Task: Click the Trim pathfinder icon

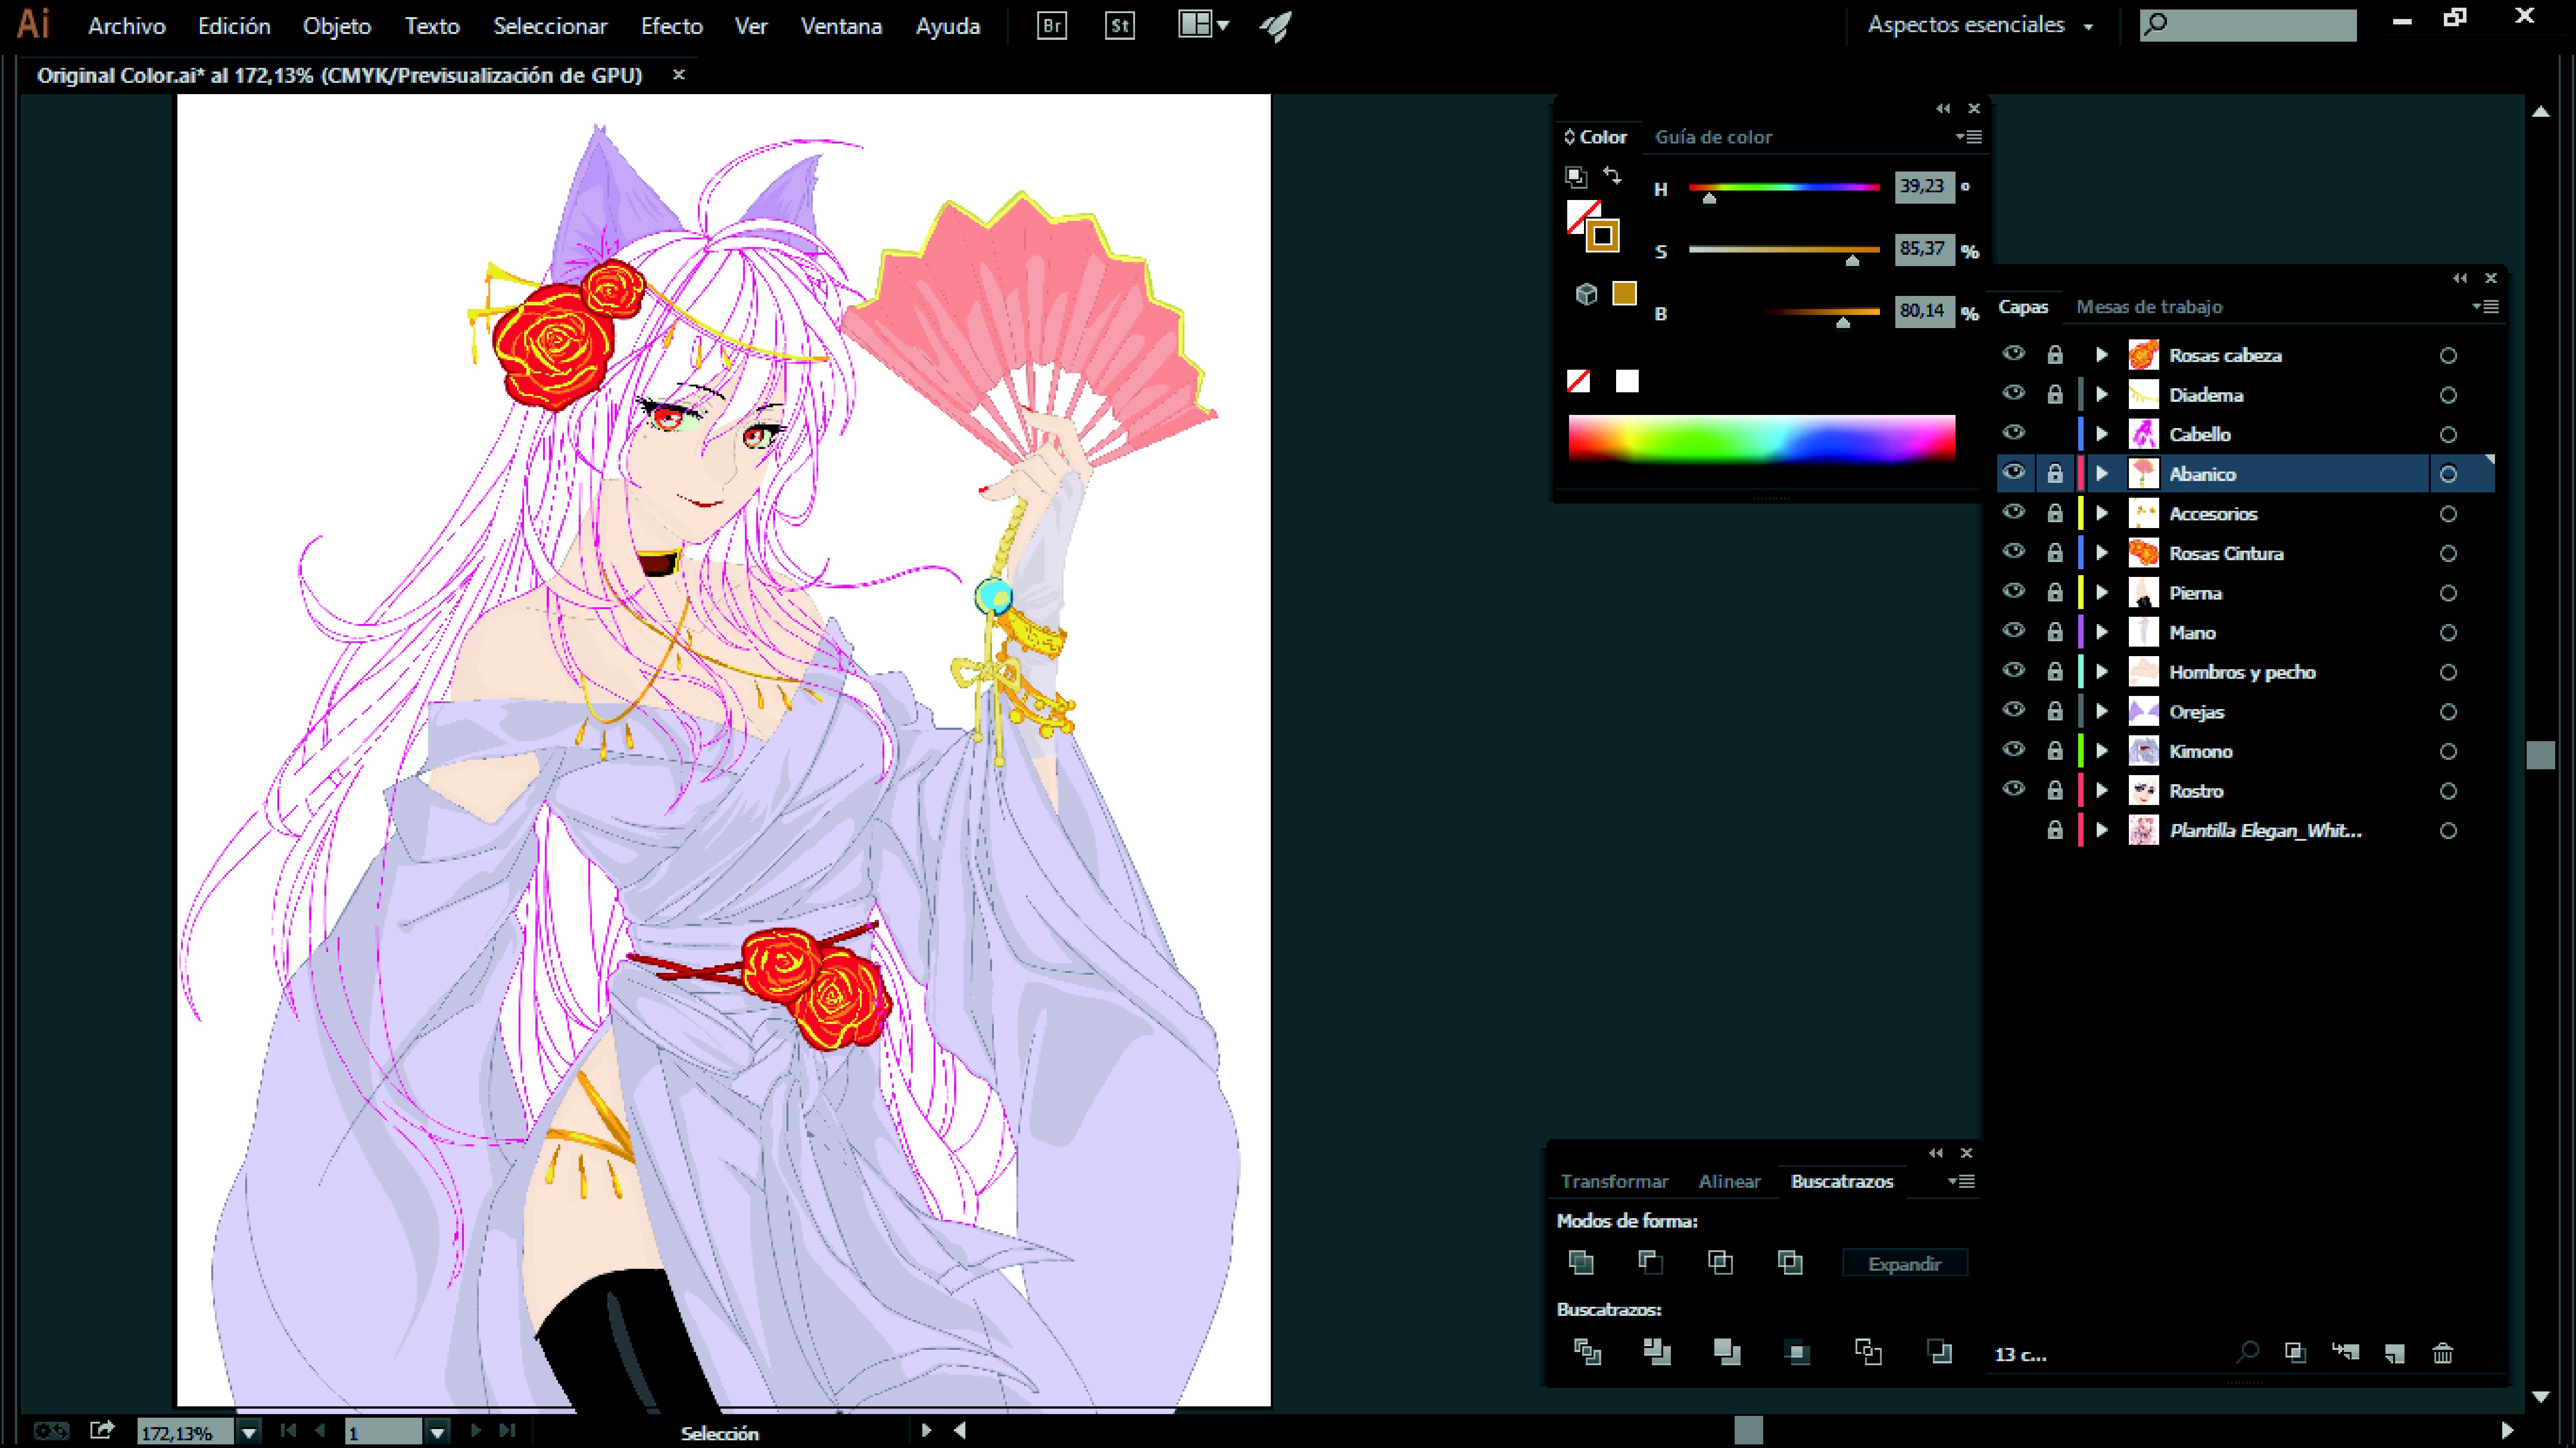Action: (x=1657, y=1352)
